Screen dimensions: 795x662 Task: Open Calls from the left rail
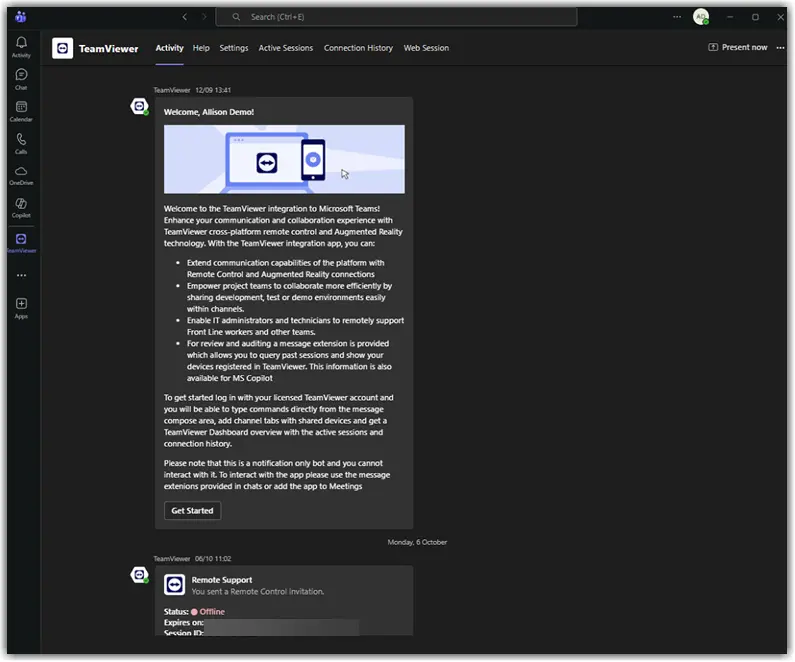click(x=21, y=144)
